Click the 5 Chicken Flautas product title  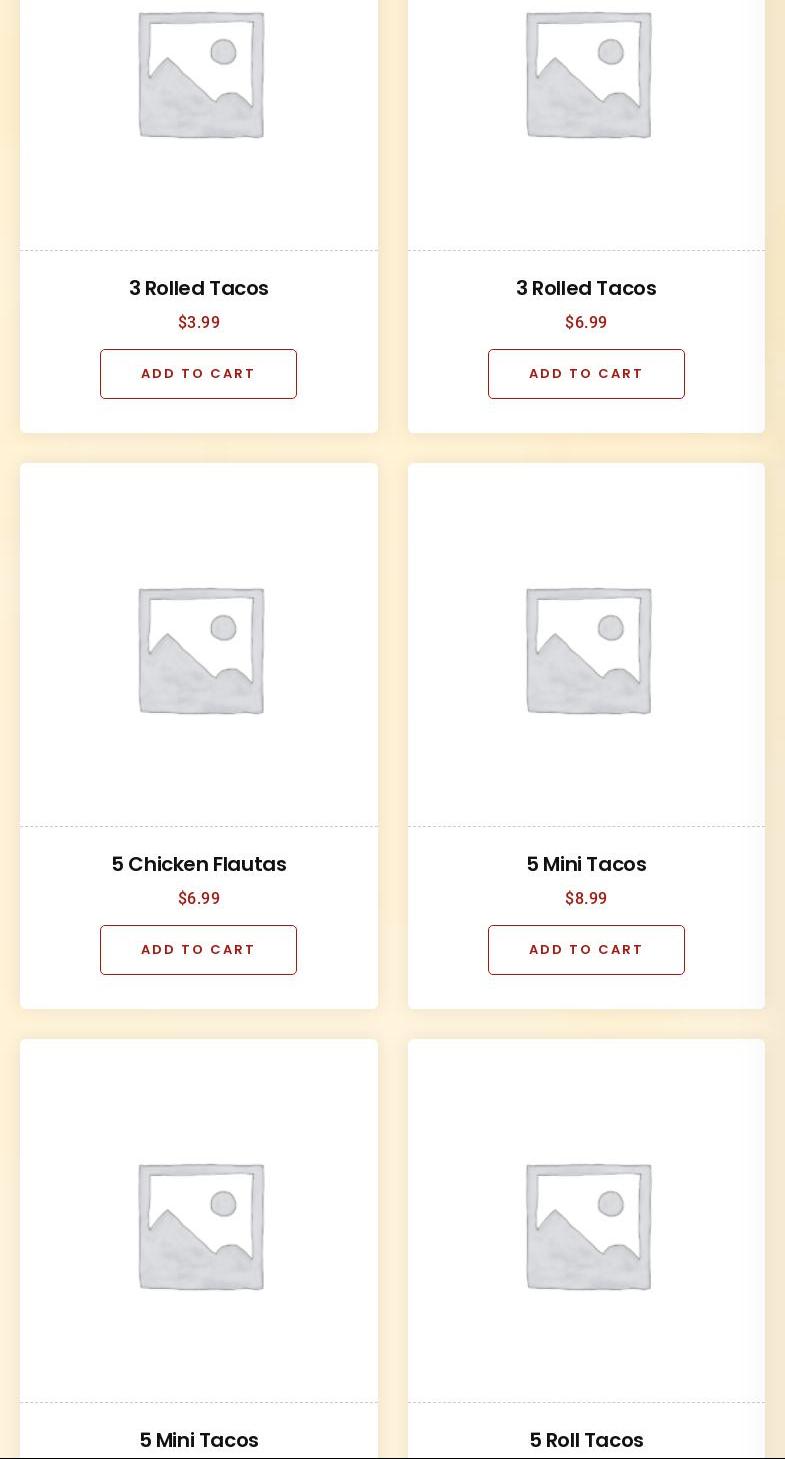tap(199, 864)
